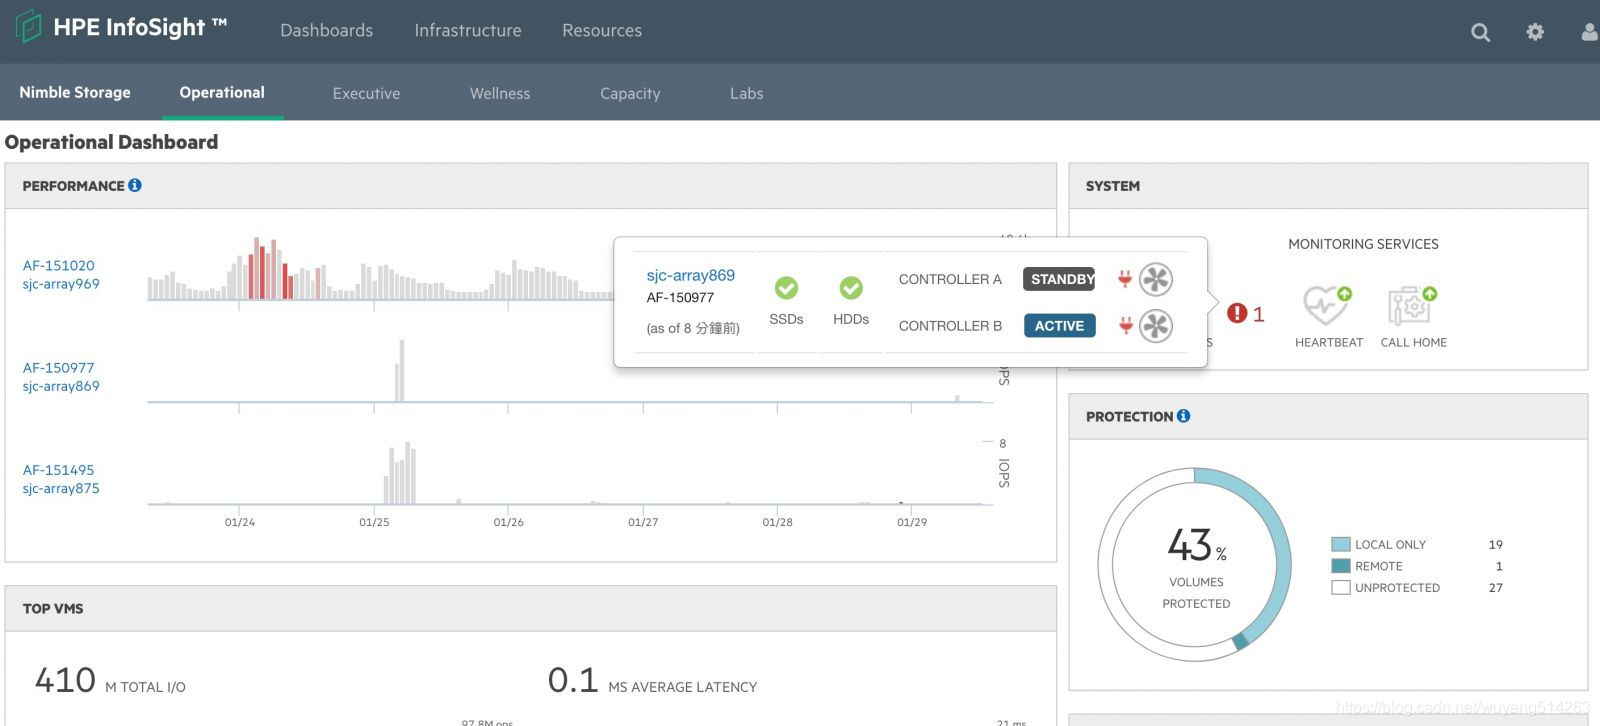Open array link AF-151495
This screenshot has width=1600, height=726.
(59, 469)
